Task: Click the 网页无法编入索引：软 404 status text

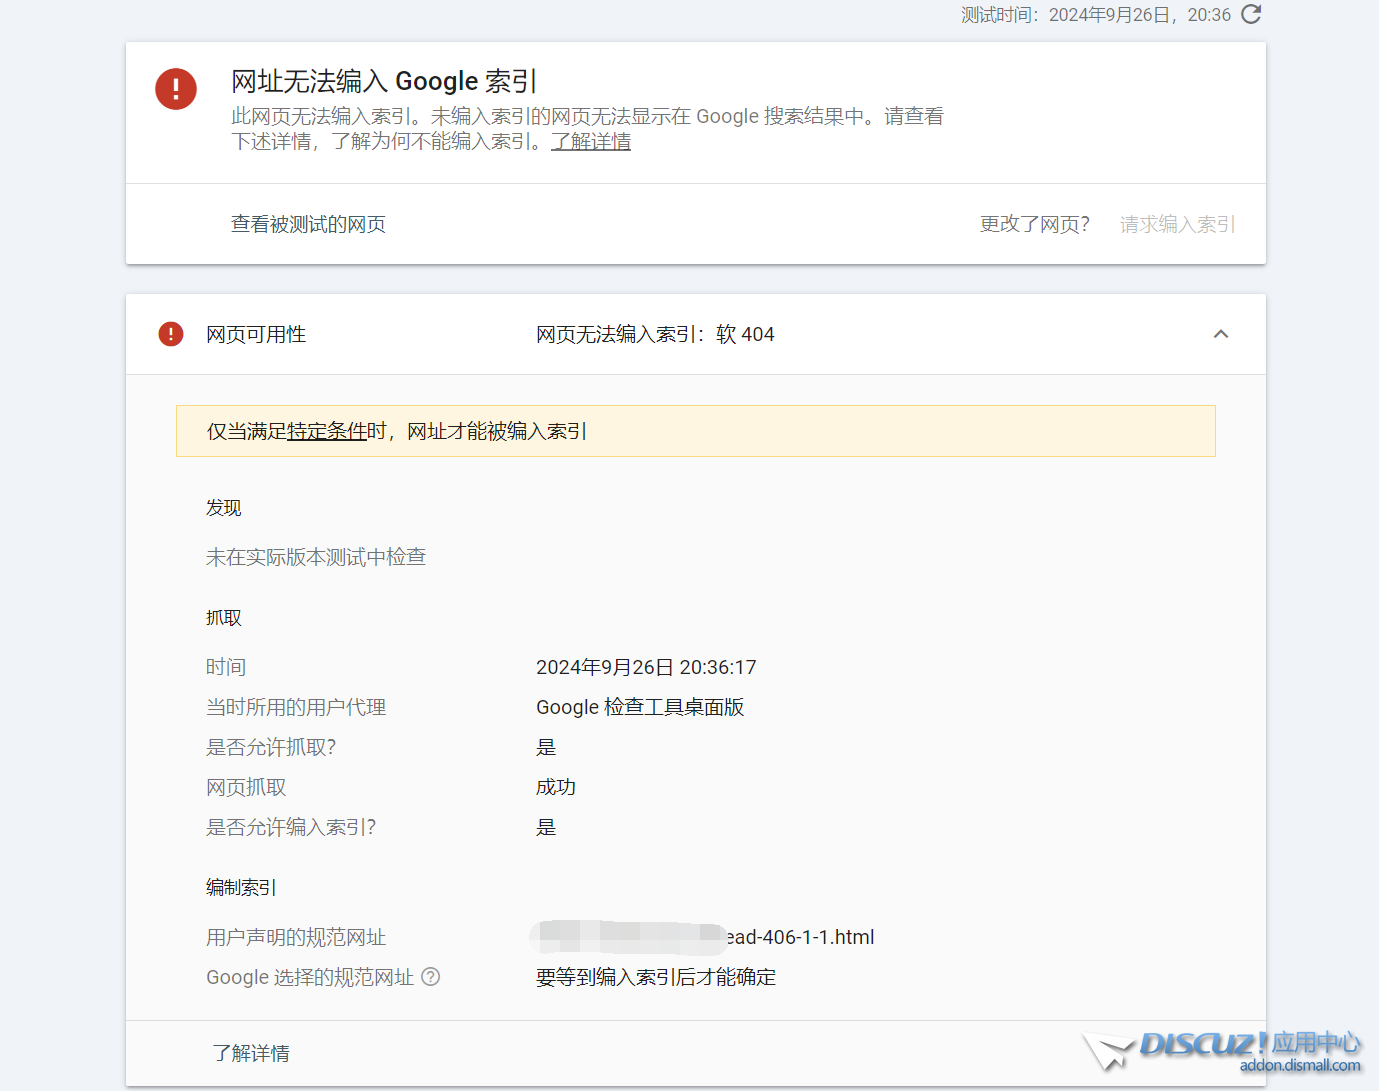Action: click(655, 334)
